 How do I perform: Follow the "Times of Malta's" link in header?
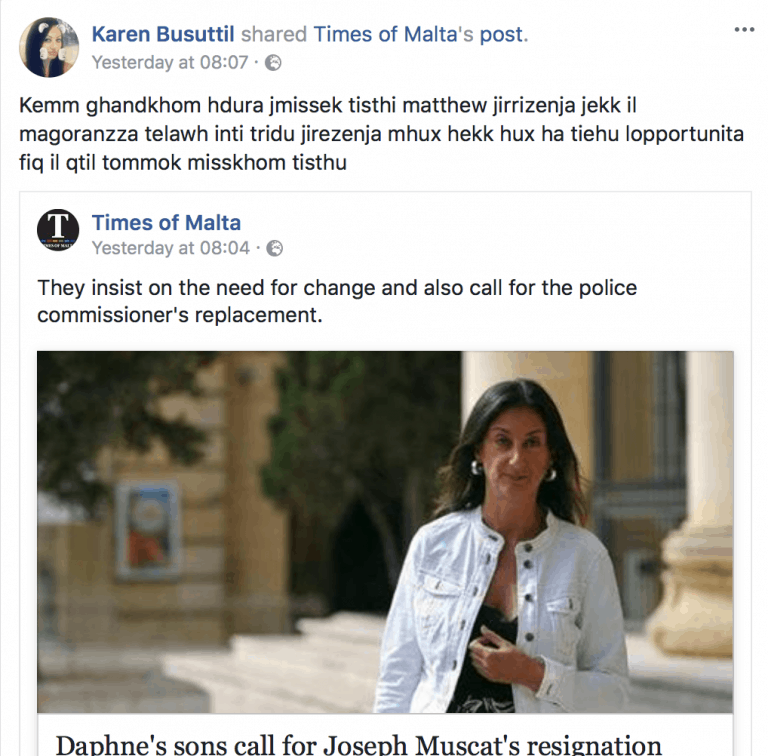393,34
